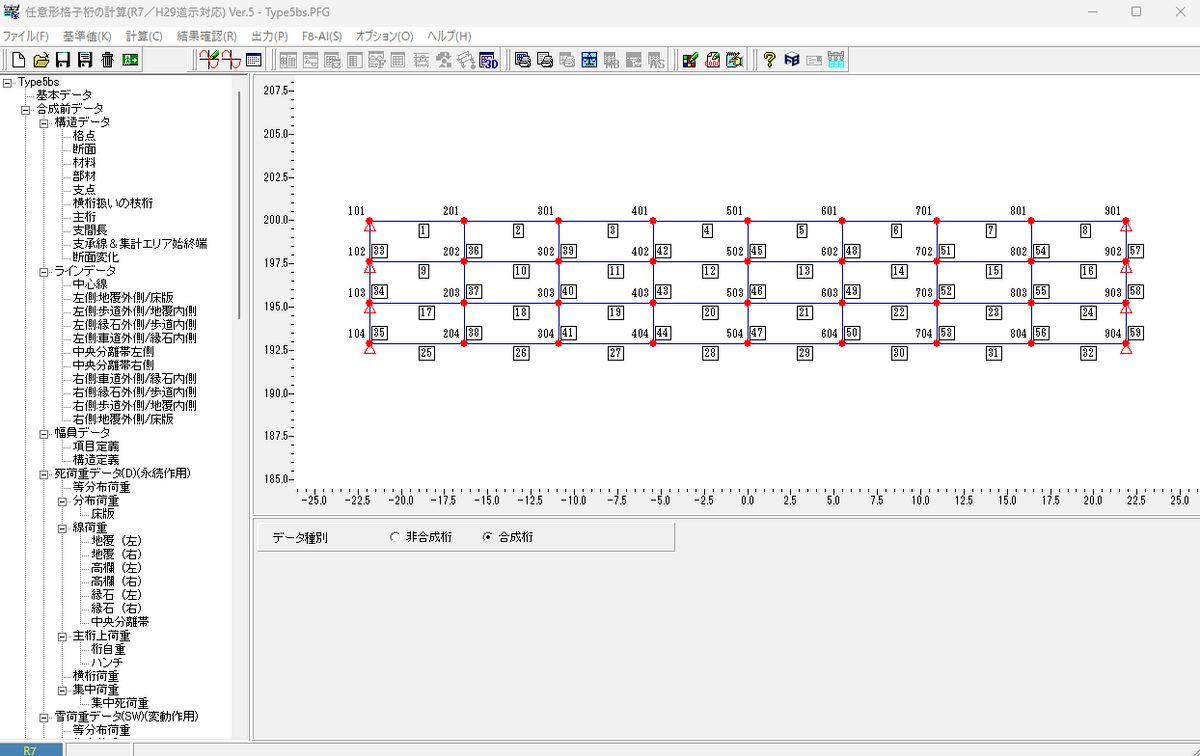The height and width of the screenshot is (756, 1200).
Task: Click the dark blue F8 cube icon
Action: coord(791,60)
